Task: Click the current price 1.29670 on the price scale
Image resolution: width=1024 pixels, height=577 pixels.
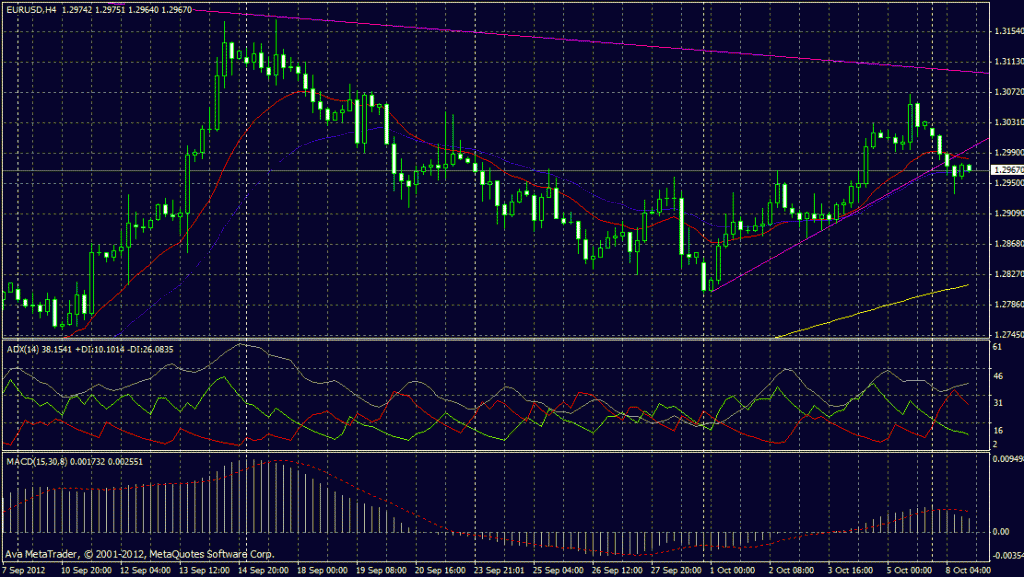Action: (1000, 168)
